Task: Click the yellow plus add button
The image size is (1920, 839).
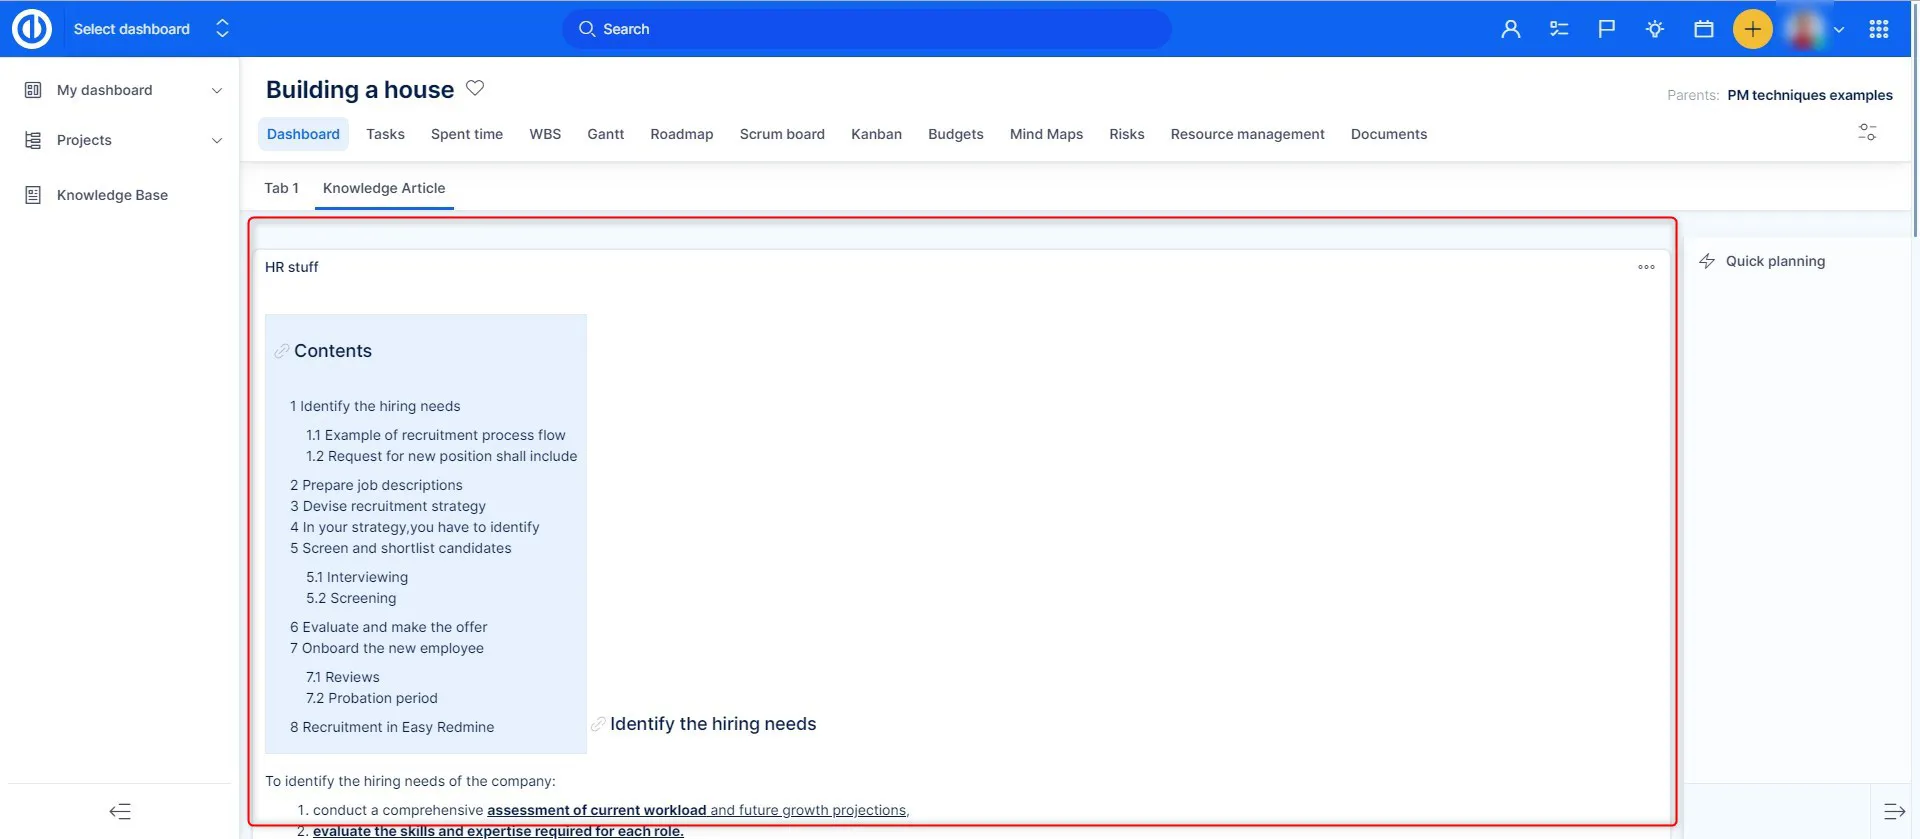Action: (1752, 29)
